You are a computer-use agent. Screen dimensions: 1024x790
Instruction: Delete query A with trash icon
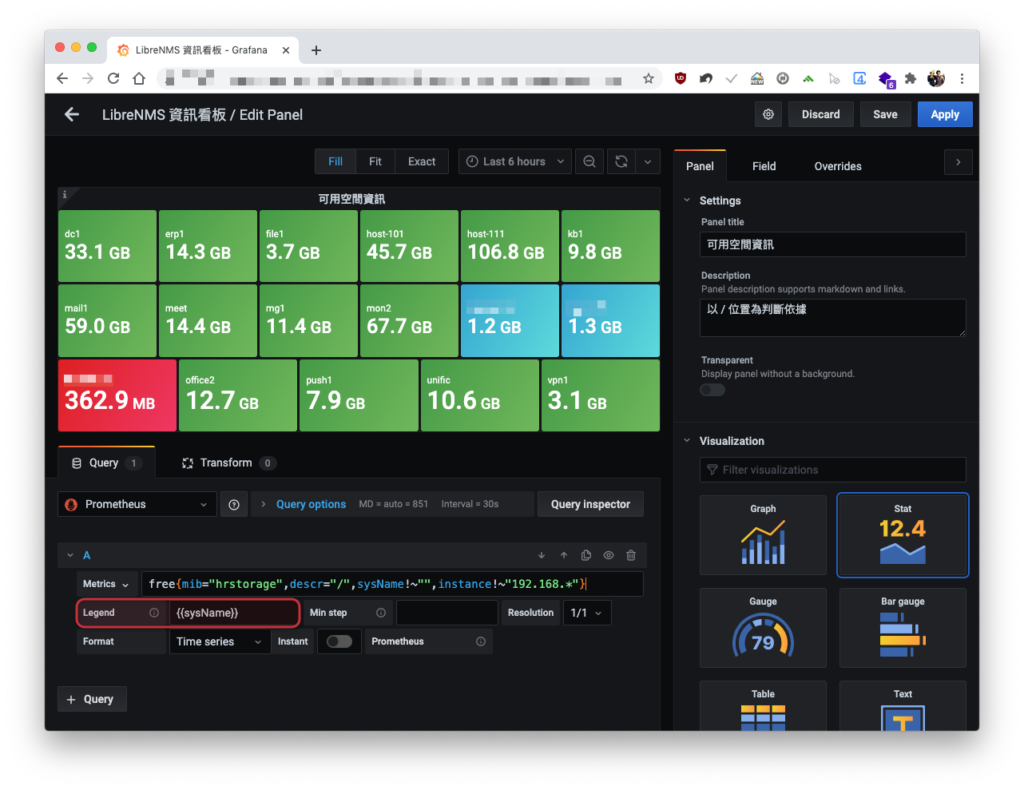(x=631, y=555)
